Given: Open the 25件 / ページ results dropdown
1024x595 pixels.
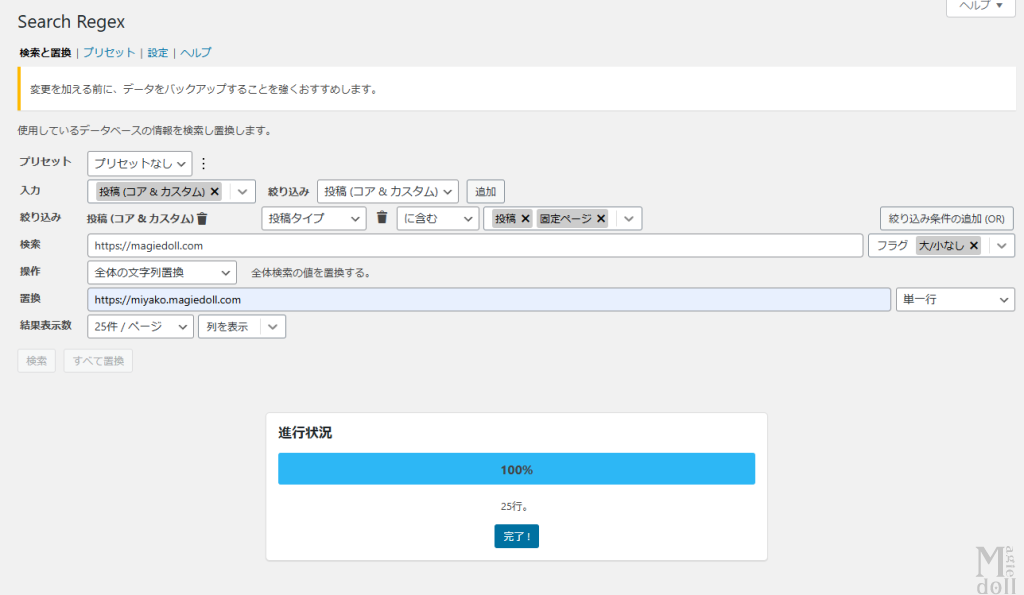Looking at the screenshot, I should pyautogui.click(x=141, y=326).
